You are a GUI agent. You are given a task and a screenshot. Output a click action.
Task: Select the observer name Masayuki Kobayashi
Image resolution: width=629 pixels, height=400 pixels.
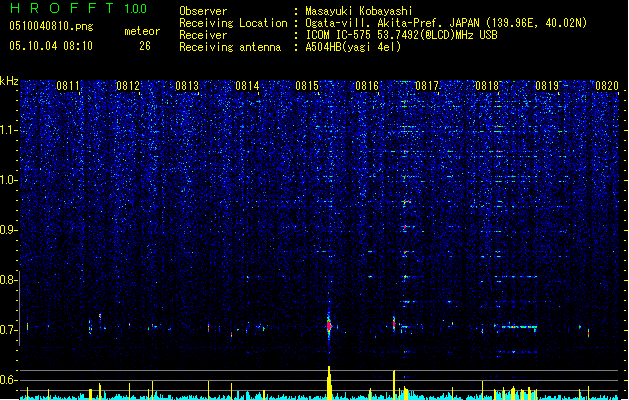click(359, 11)
